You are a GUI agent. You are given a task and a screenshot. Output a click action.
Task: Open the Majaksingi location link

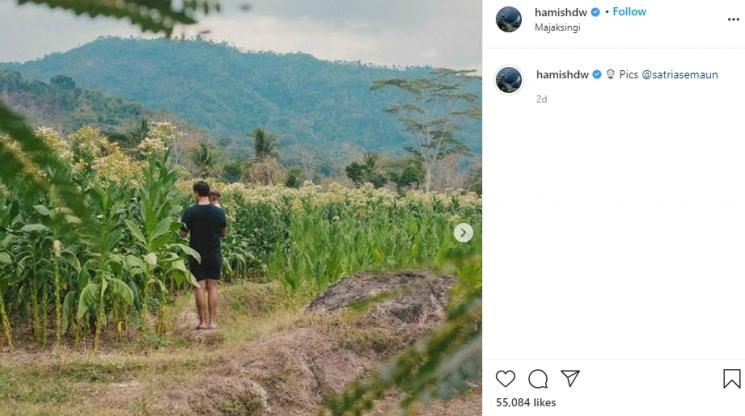[x=558, y=27]
